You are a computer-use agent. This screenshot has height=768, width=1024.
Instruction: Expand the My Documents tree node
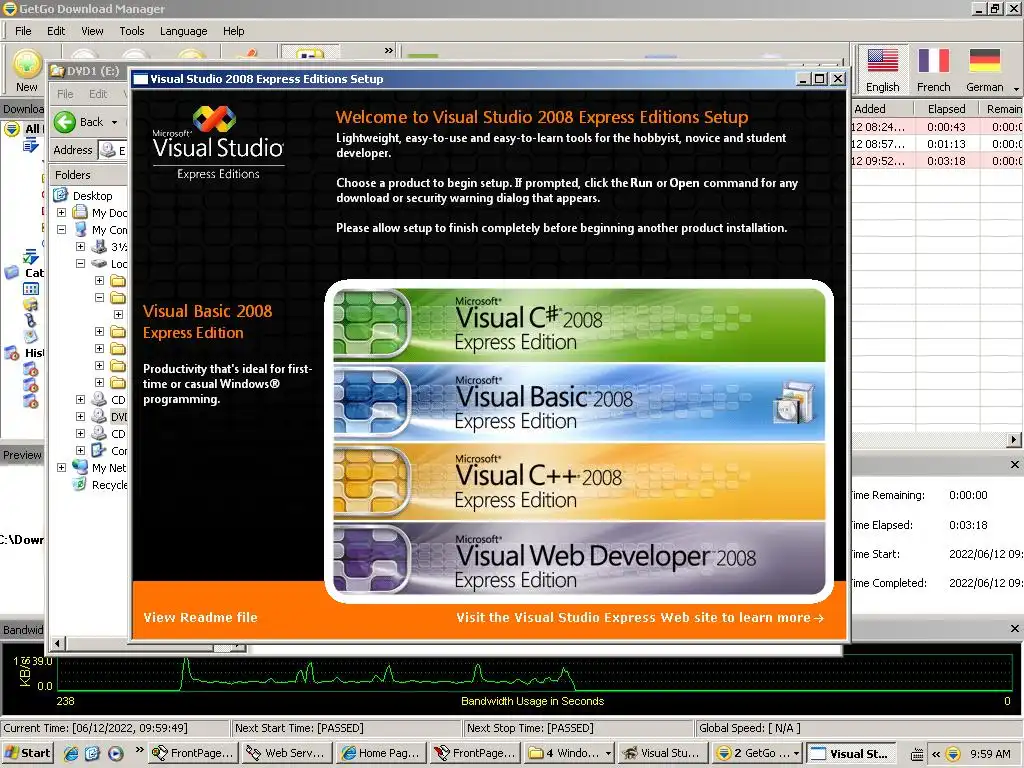pyautogui.click(x=61, y=213)
